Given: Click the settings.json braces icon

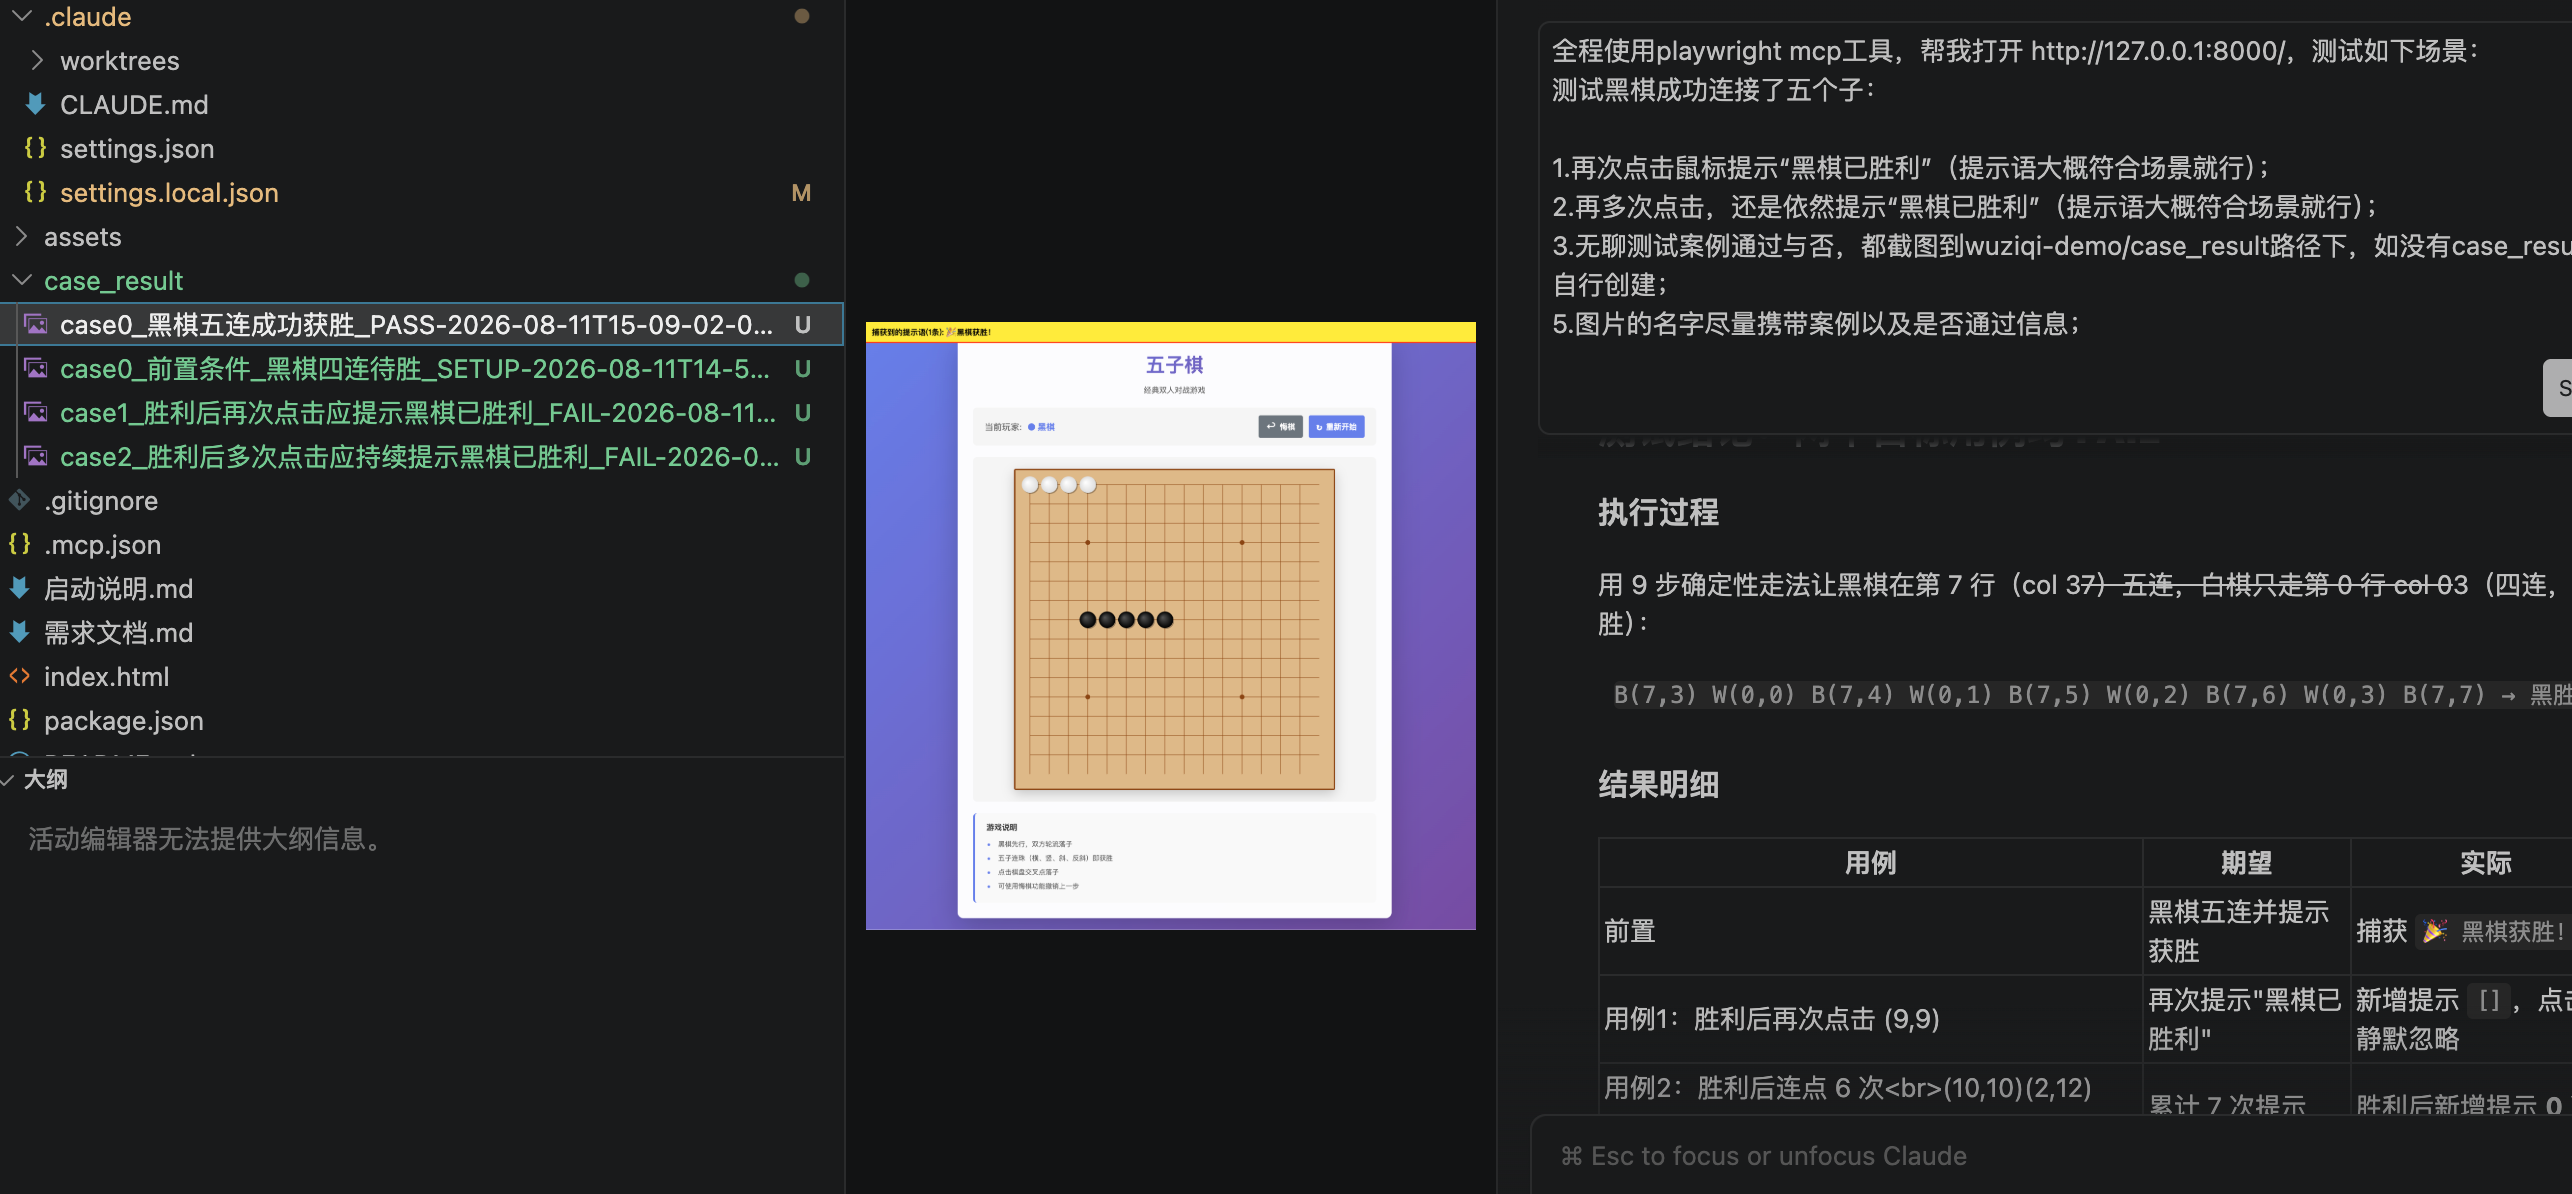Looking at the screenshot, I should (36, 148).
